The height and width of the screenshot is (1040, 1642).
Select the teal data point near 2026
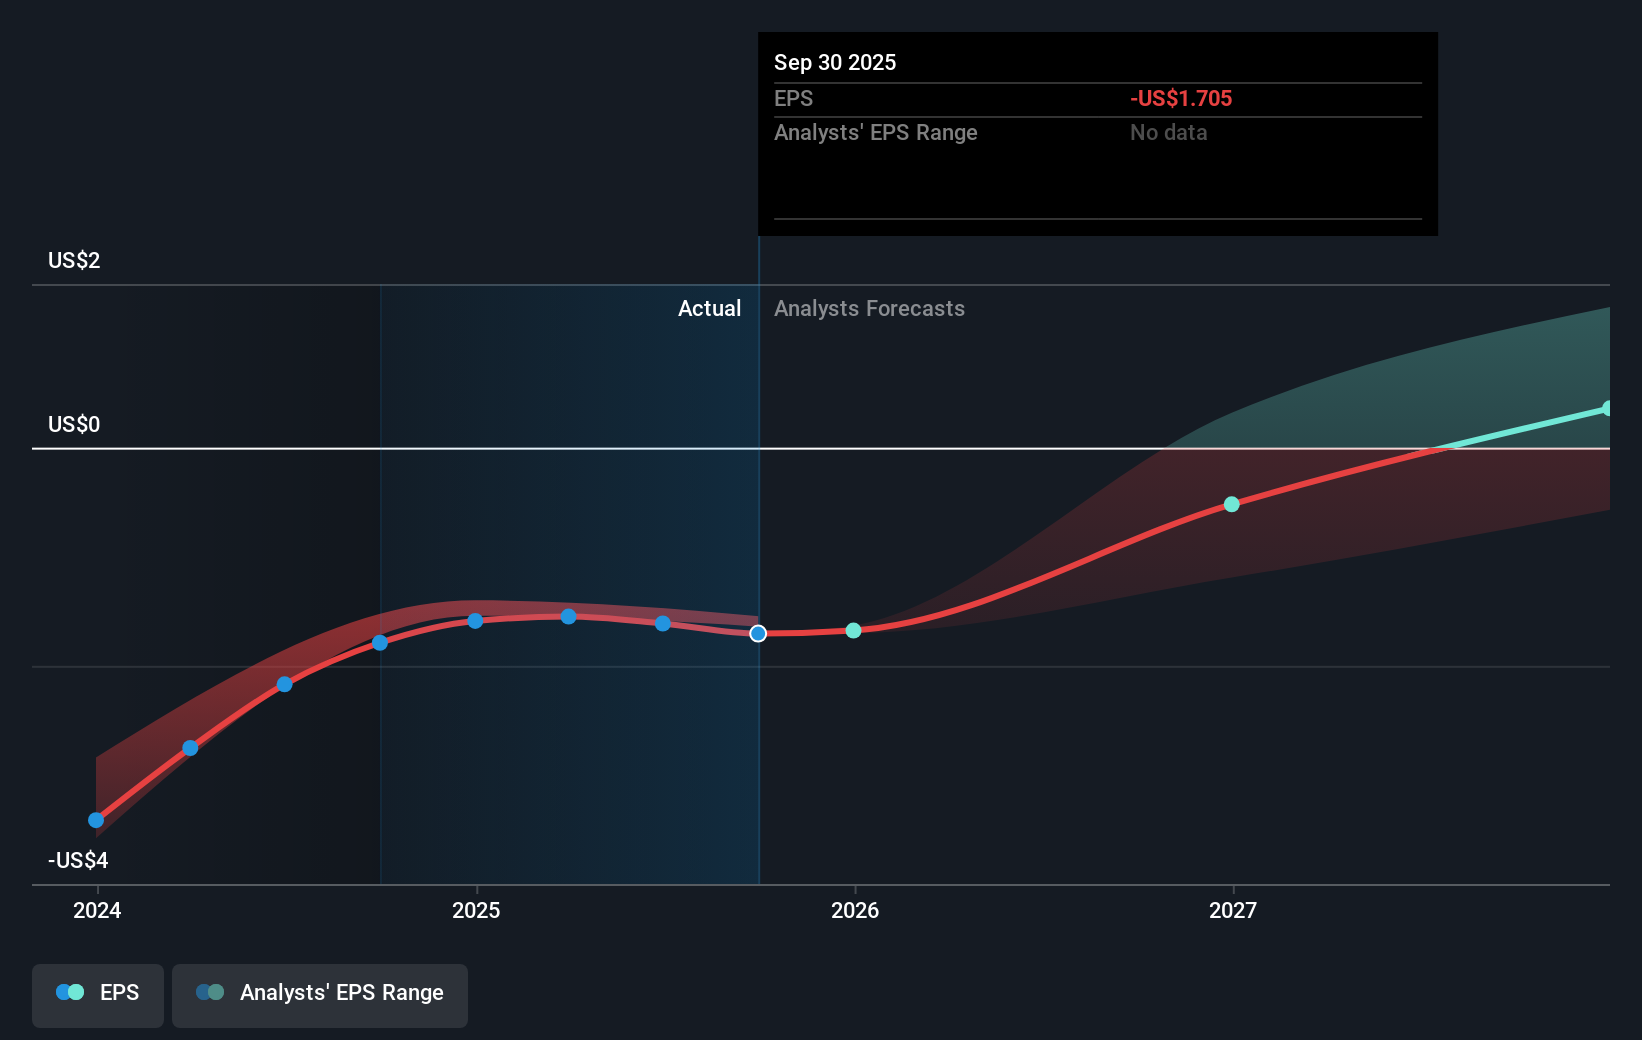pyautogui.click(x=853, y=630)
